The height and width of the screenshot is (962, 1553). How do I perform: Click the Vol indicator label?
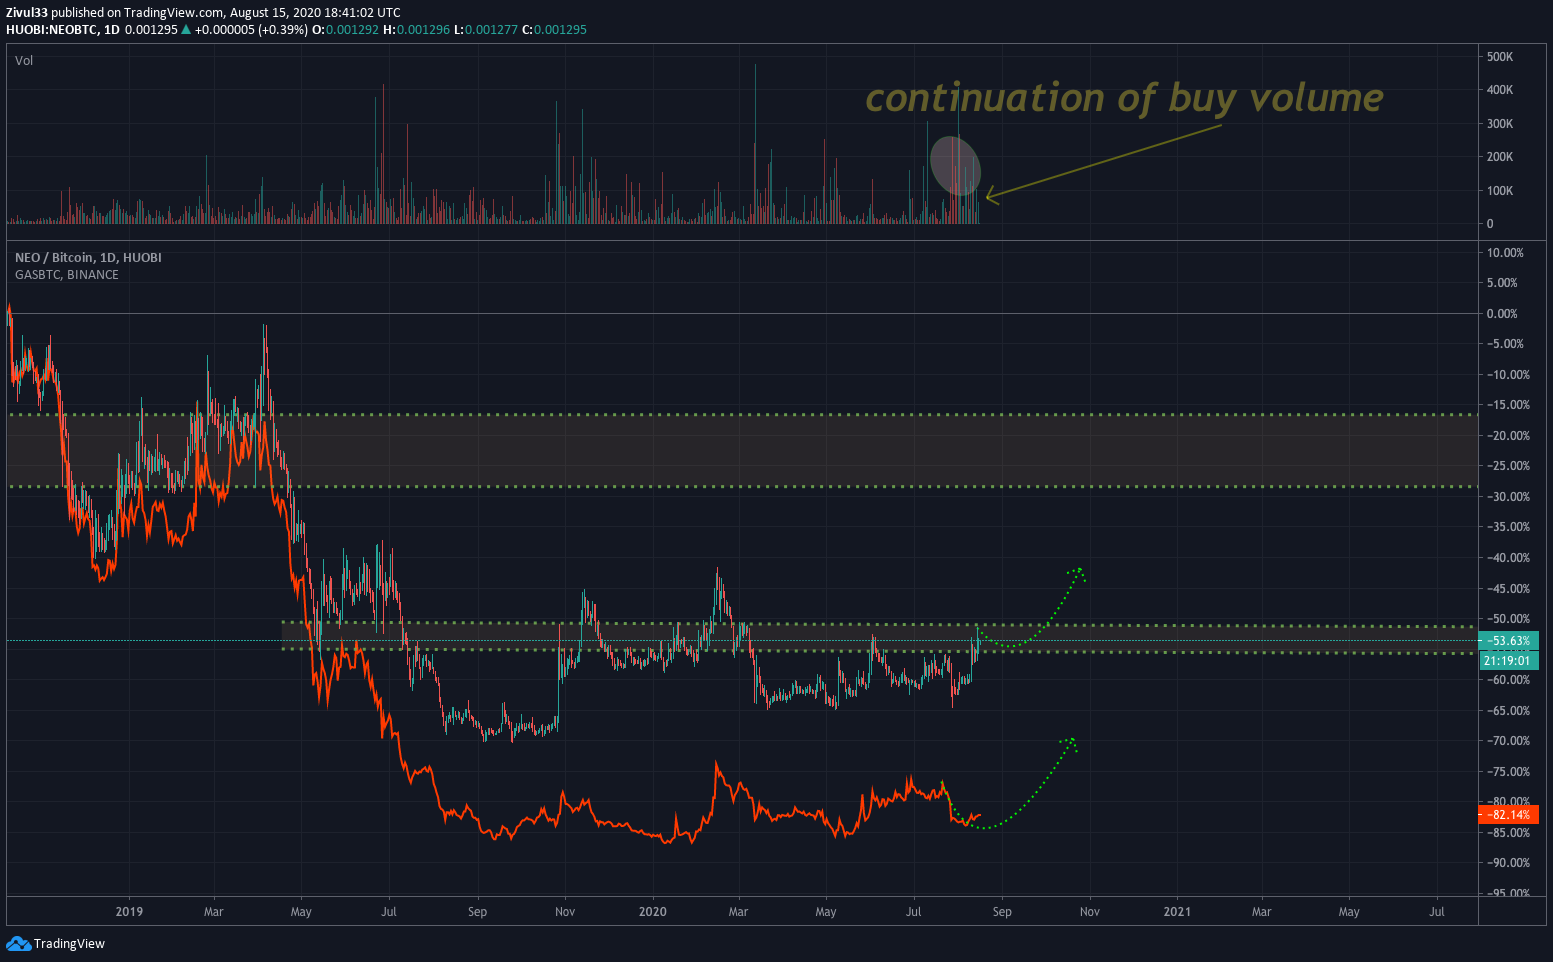click(24, 61)
